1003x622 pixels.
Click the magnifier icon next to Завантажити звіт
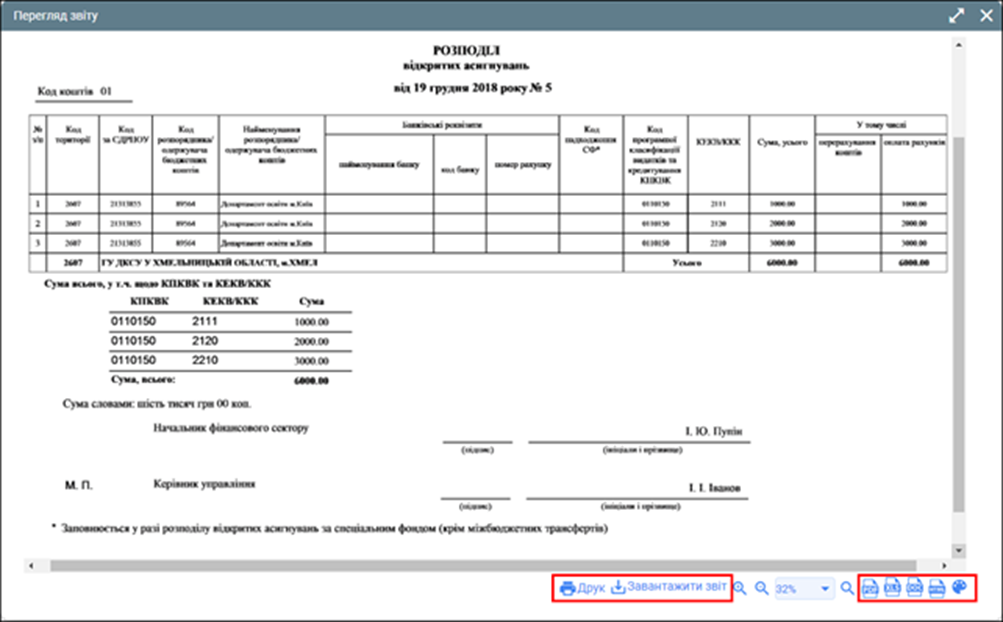coord(741,589)
